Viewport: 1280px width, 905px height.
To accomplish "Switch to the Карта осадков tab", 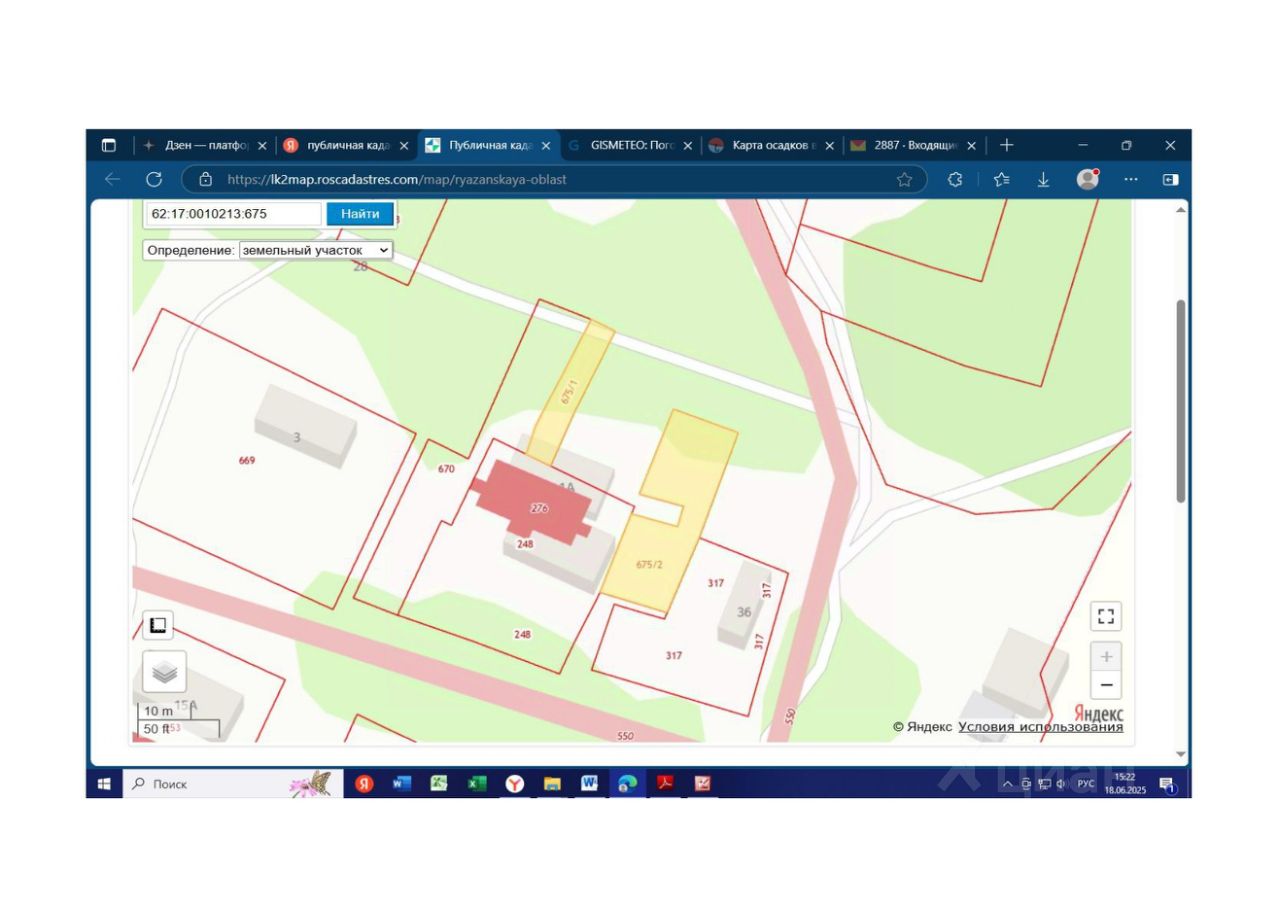I will pyautogui.click(x=772, y=145).
